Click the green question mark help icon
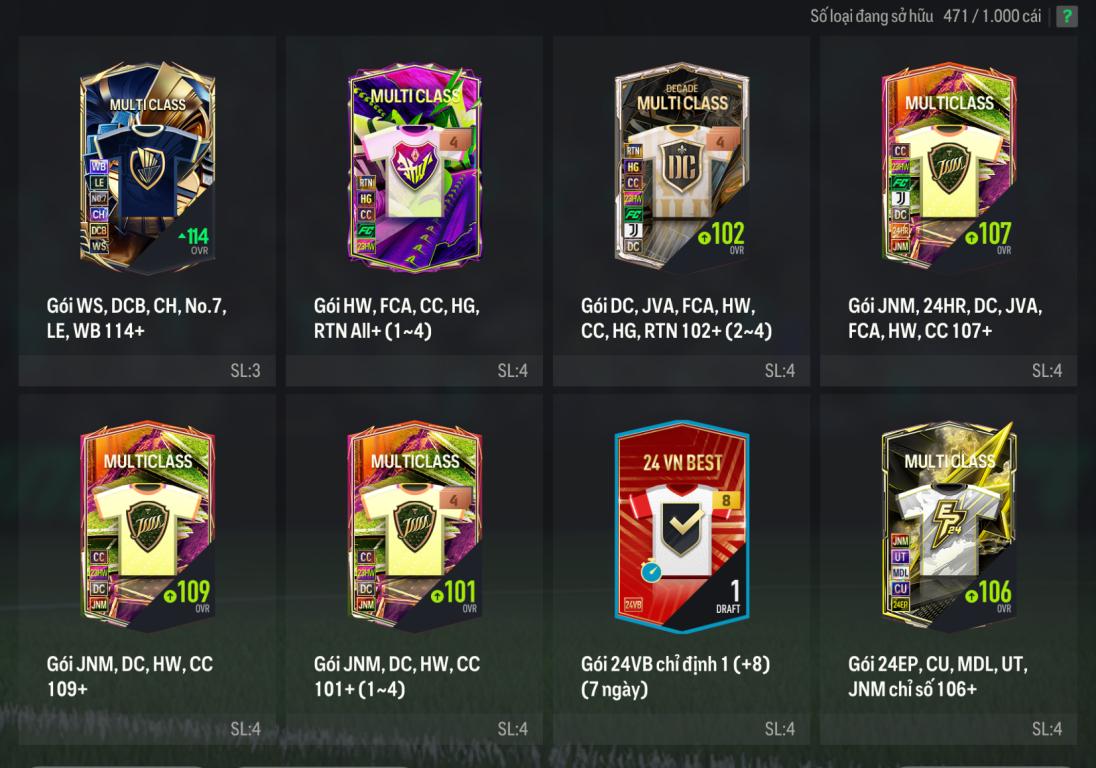The width and height of the screenshot is (1096, 768). coord(1067,16)
